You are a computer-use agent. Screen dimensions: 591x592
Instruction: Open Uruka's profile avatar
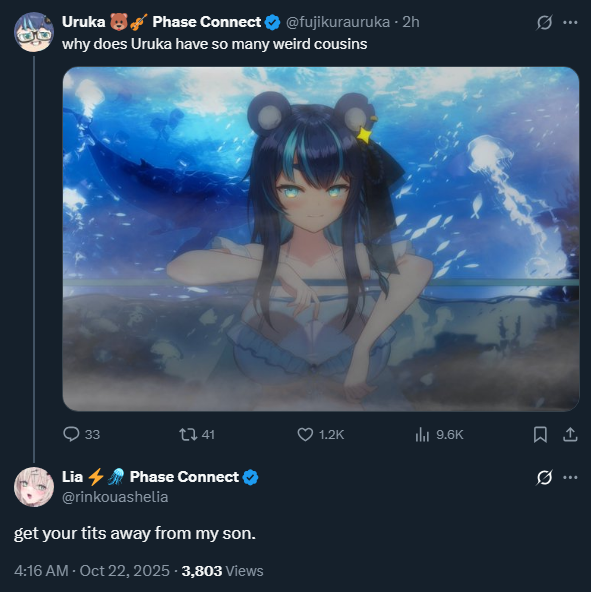click(34, 32)
